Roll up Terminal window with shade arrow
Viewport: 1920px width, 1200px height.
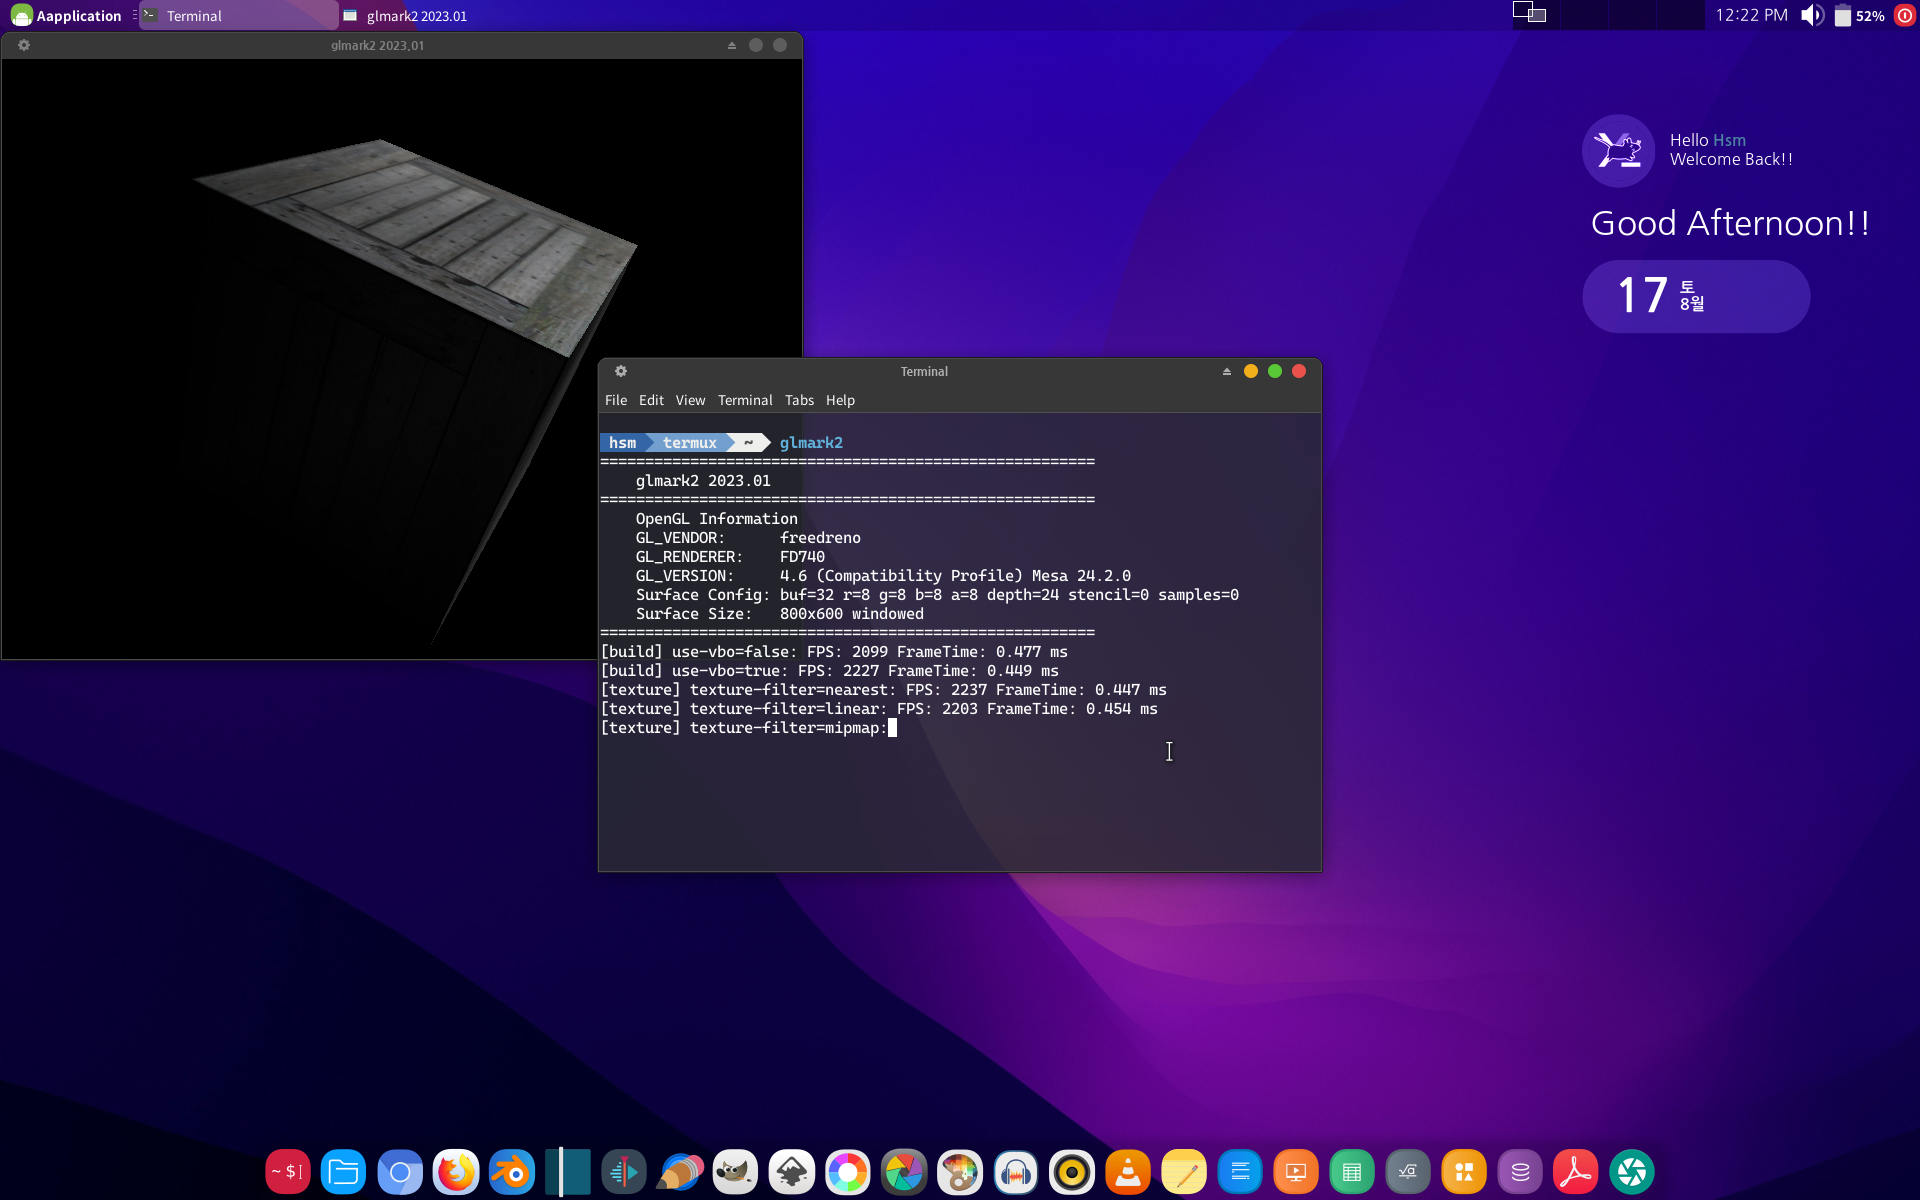(1227, 371)
